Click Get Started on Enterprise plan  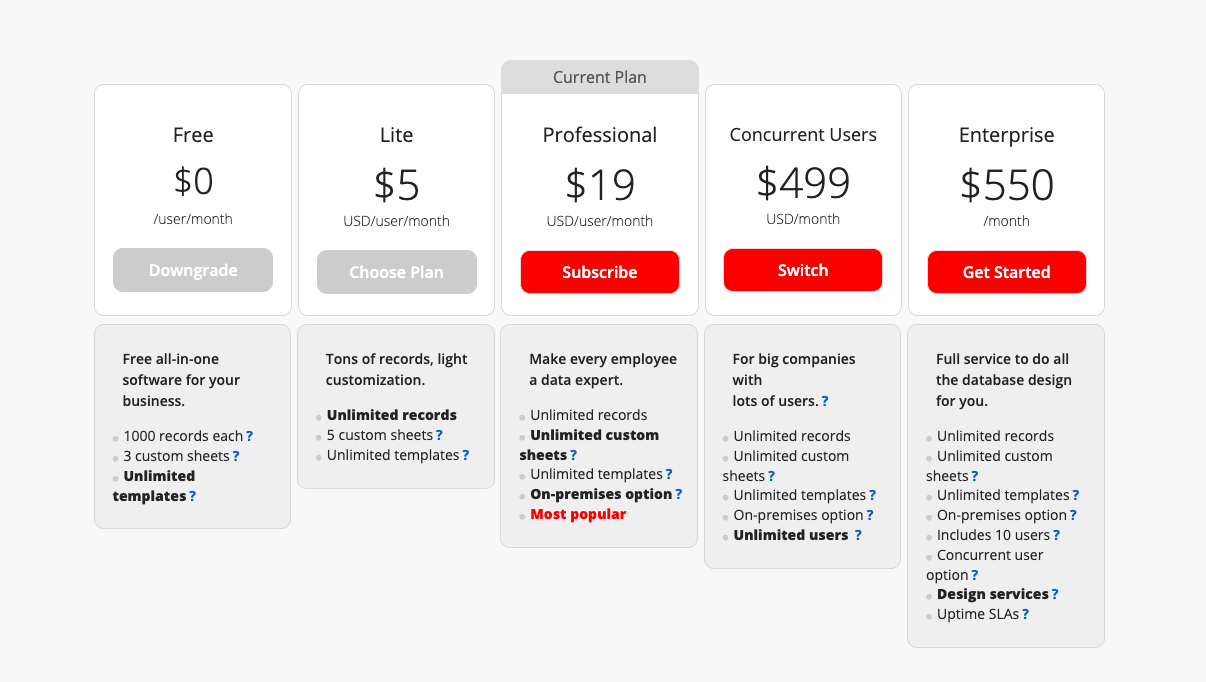1006,272
